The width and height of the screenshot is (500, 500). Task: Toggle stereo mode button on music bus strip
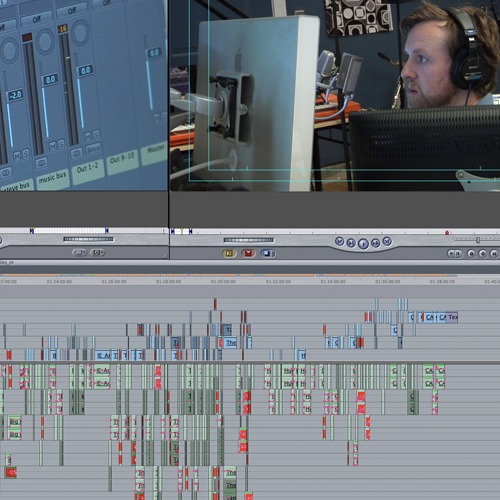[41, 163]
